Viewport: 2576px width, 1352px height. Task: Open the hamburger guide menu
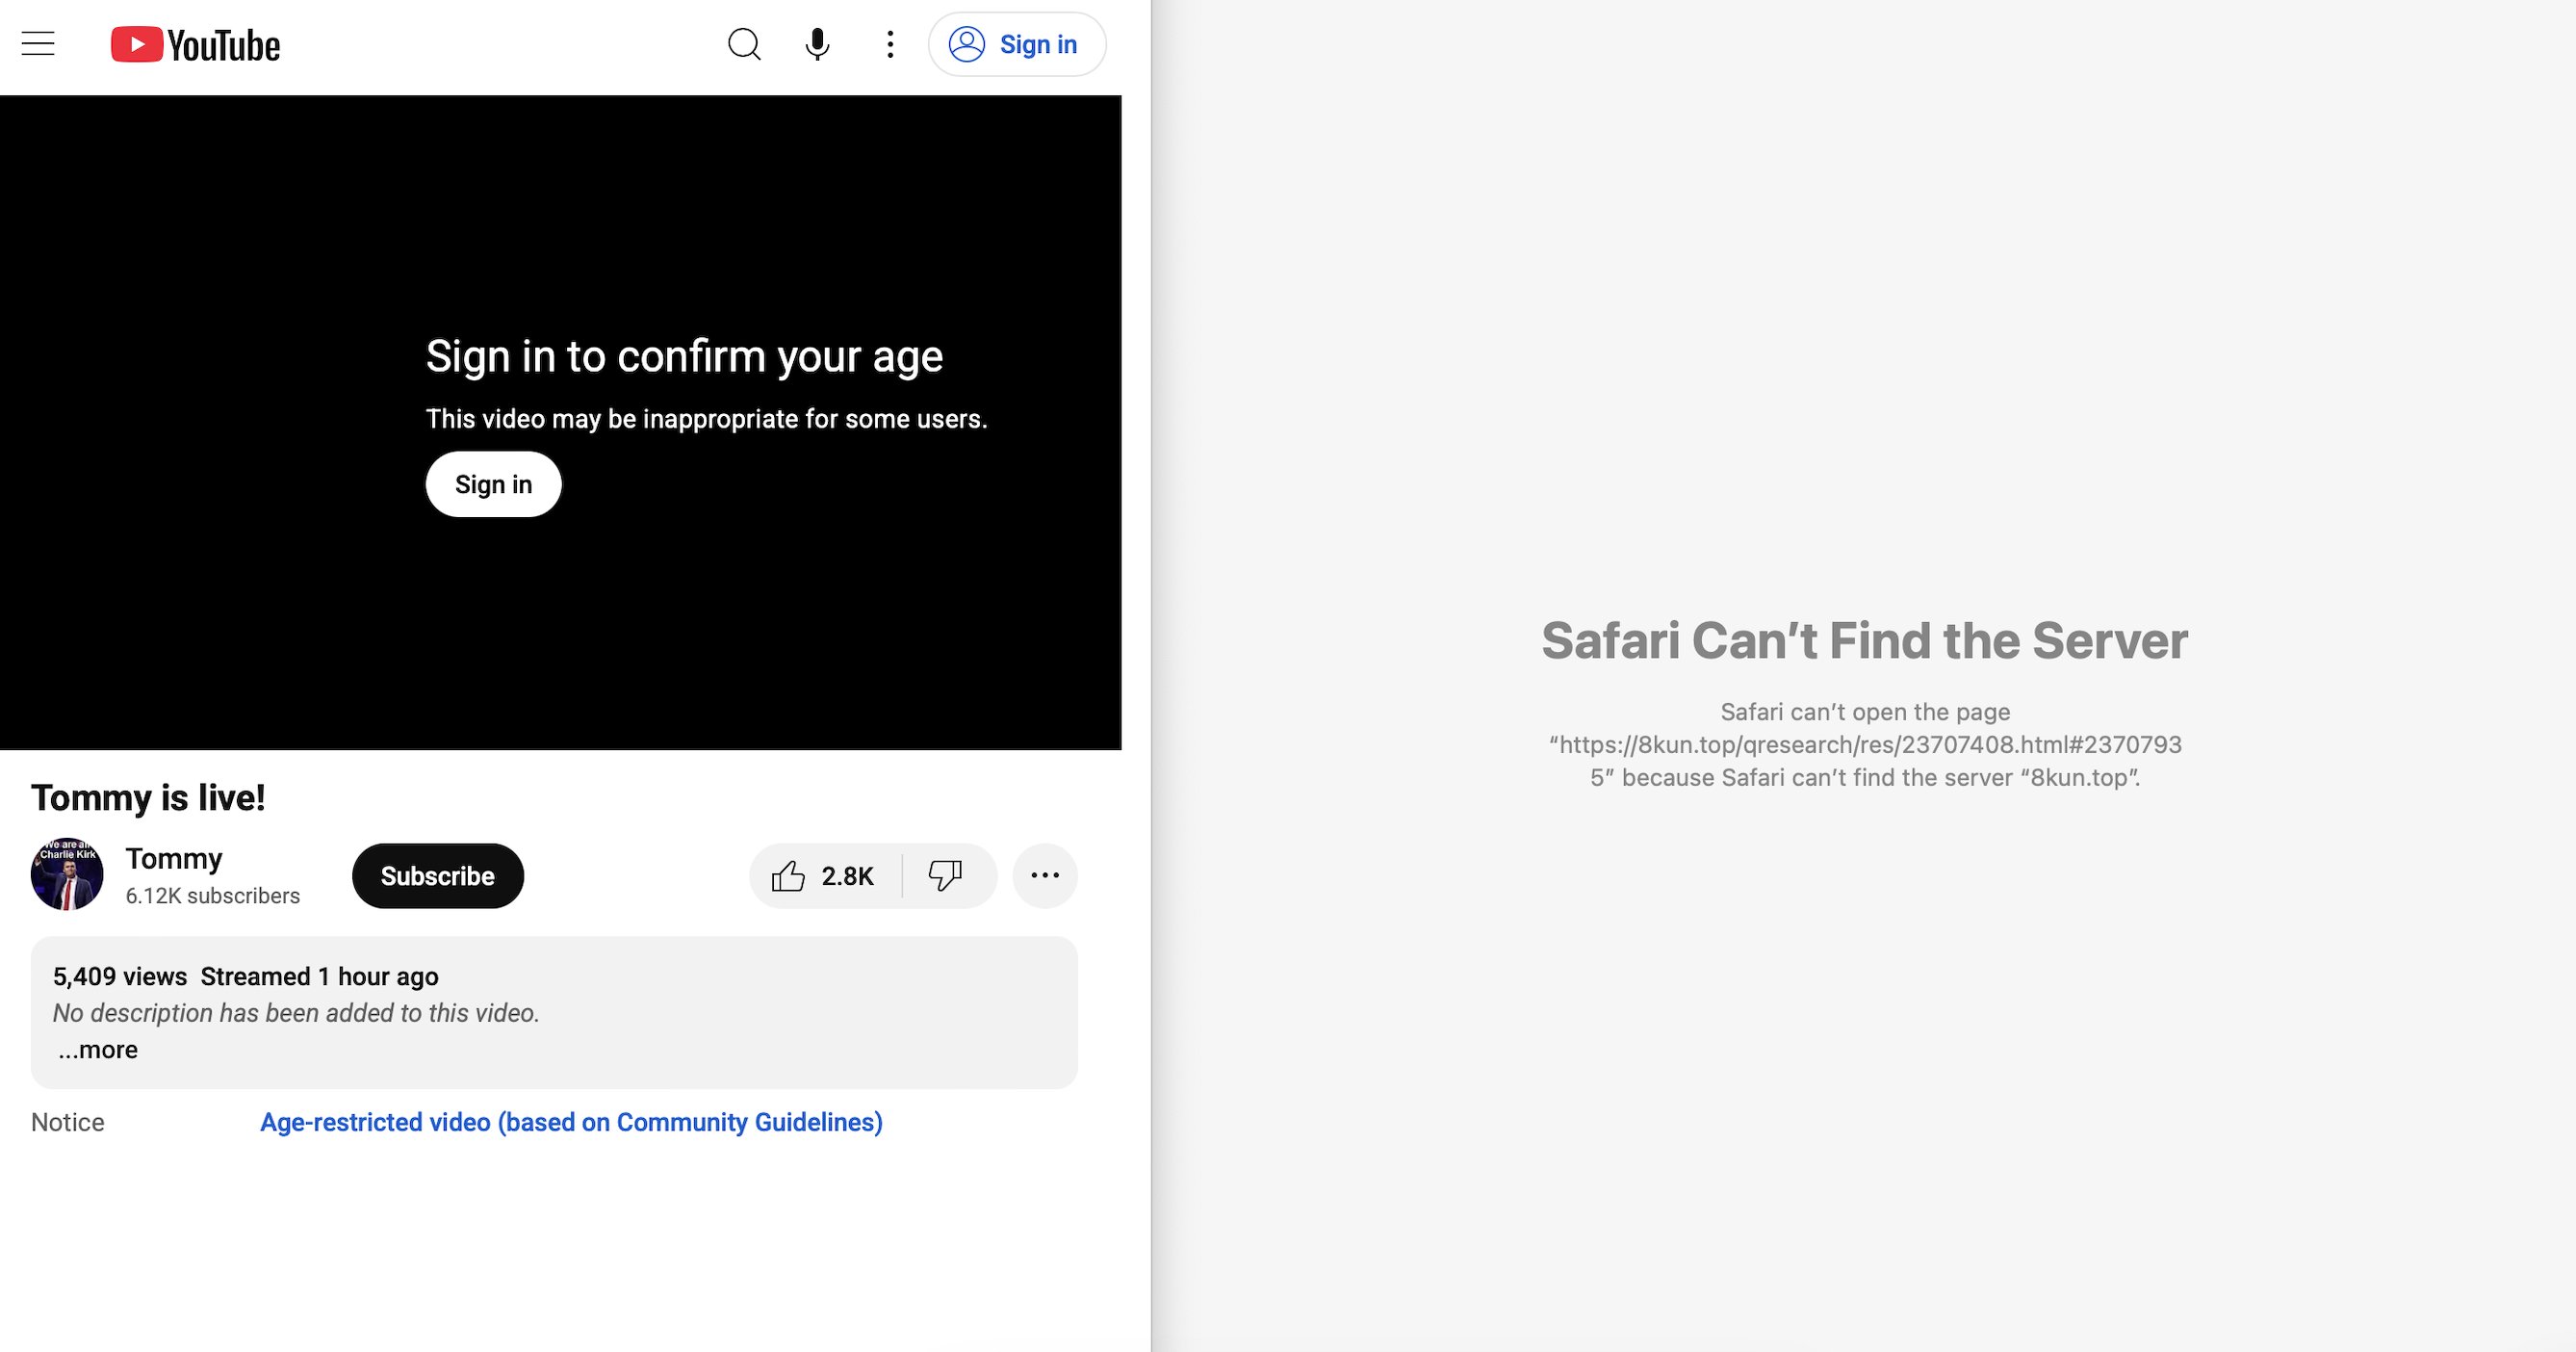[38, 44]
